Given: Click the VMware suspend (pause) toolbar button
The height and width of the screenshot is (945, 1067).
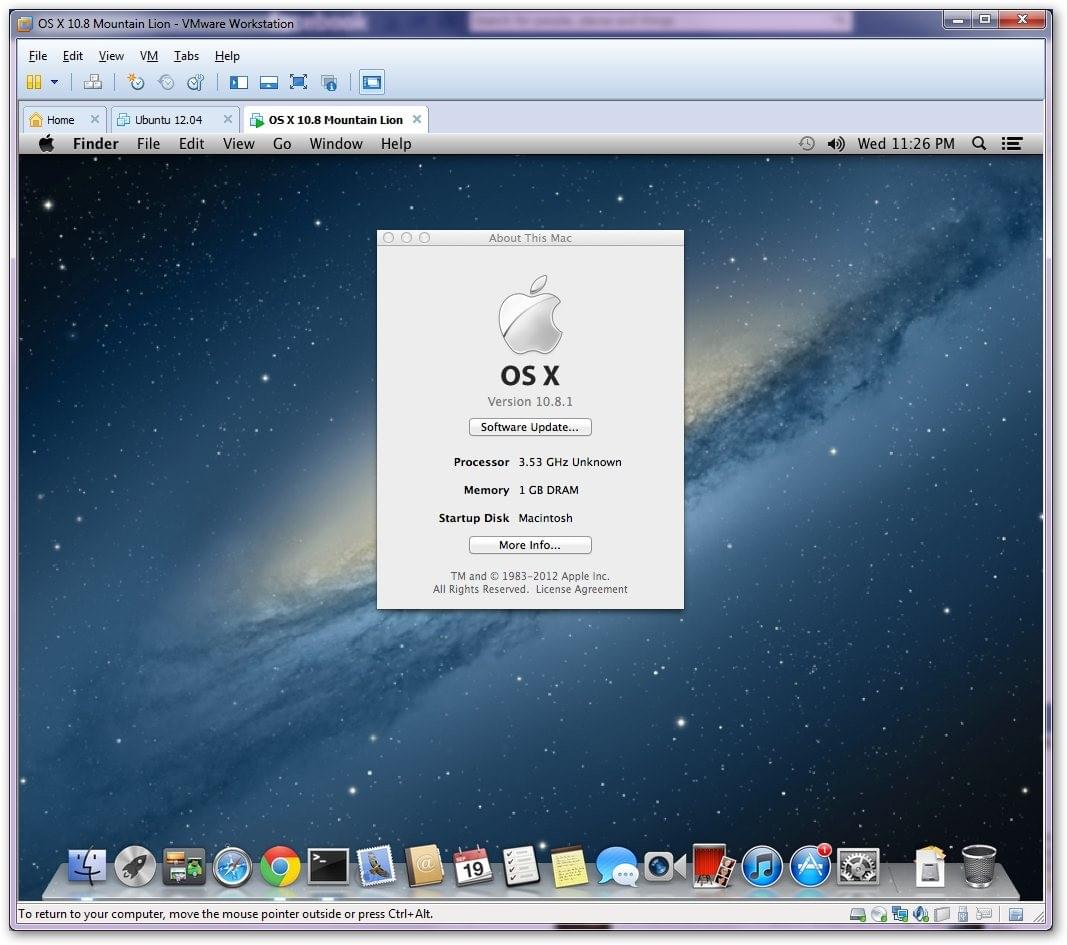Looking at the screenshot, I should tap(34, 82).
